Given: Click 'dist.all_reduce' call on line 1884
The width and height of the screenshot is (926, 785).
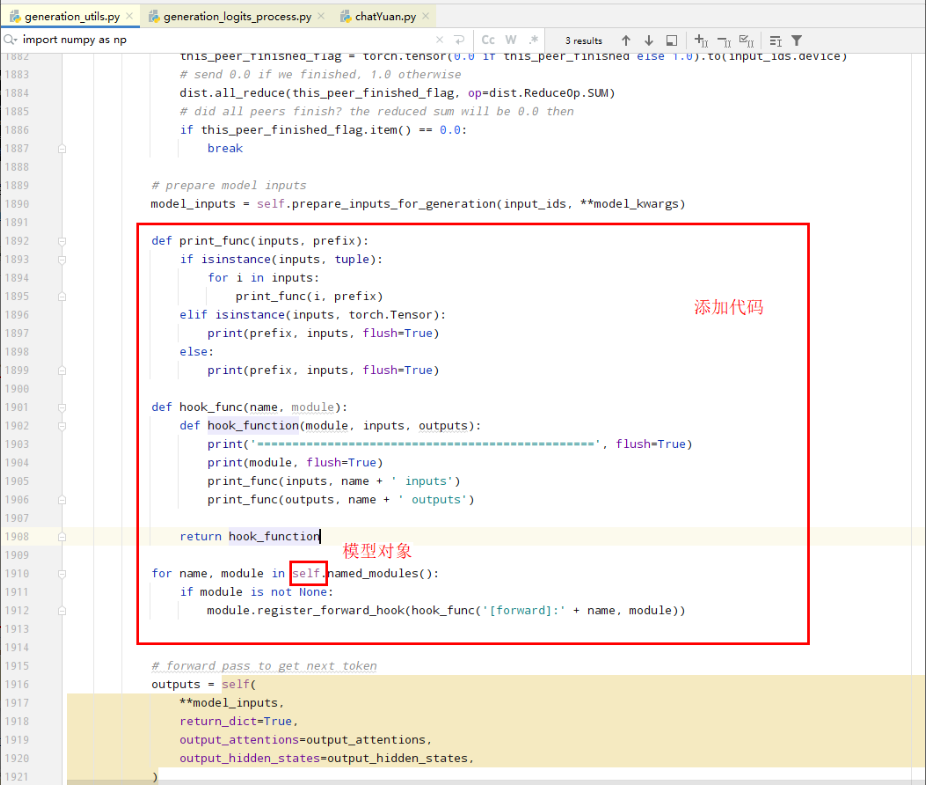Looking at the screenshot, I should pos(233,93).
